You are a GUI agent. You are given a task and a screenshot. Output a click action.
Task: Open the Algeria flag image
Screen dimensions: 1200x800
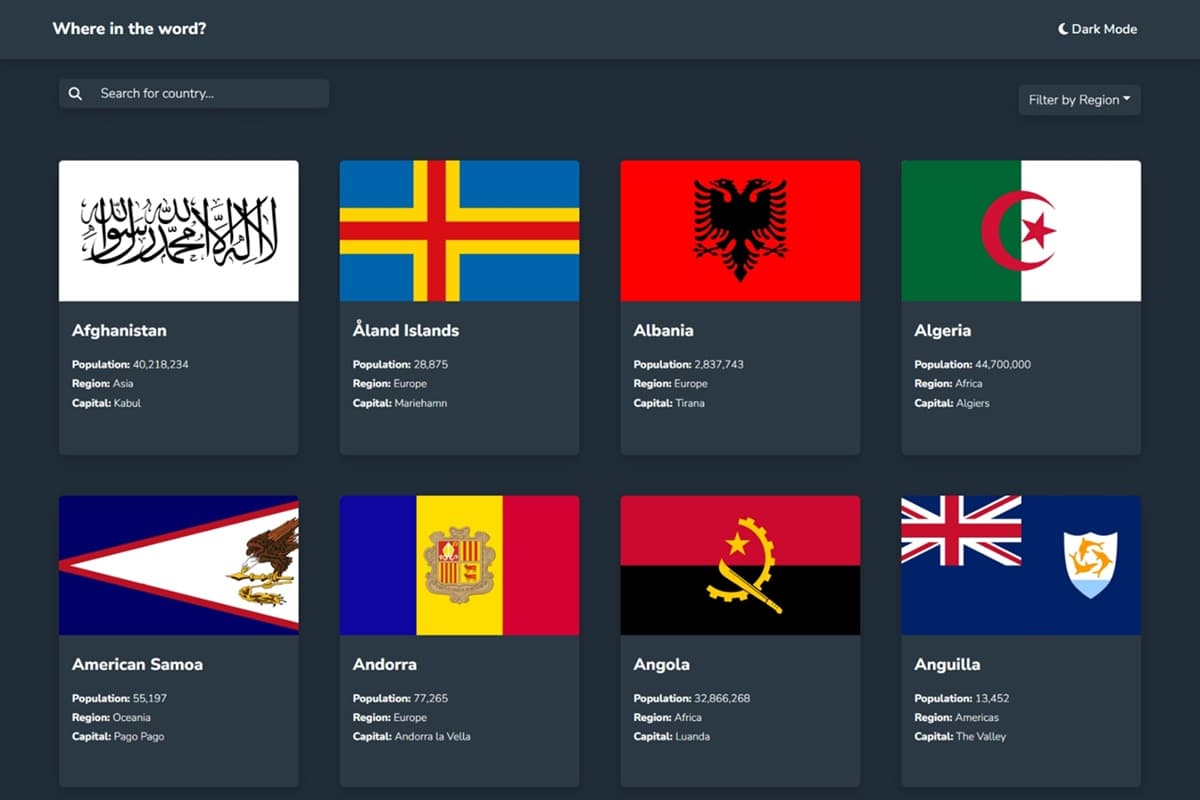pyautogui.click(x=1021, y=231)
